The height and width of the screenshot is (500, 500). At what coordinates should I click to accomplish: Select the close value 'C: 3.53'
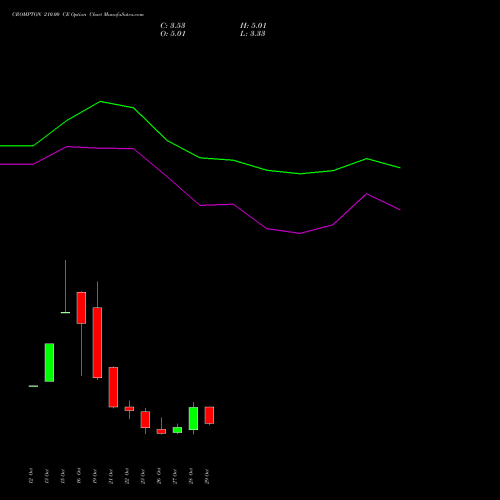pyautogui.click(x=173, y=26)
